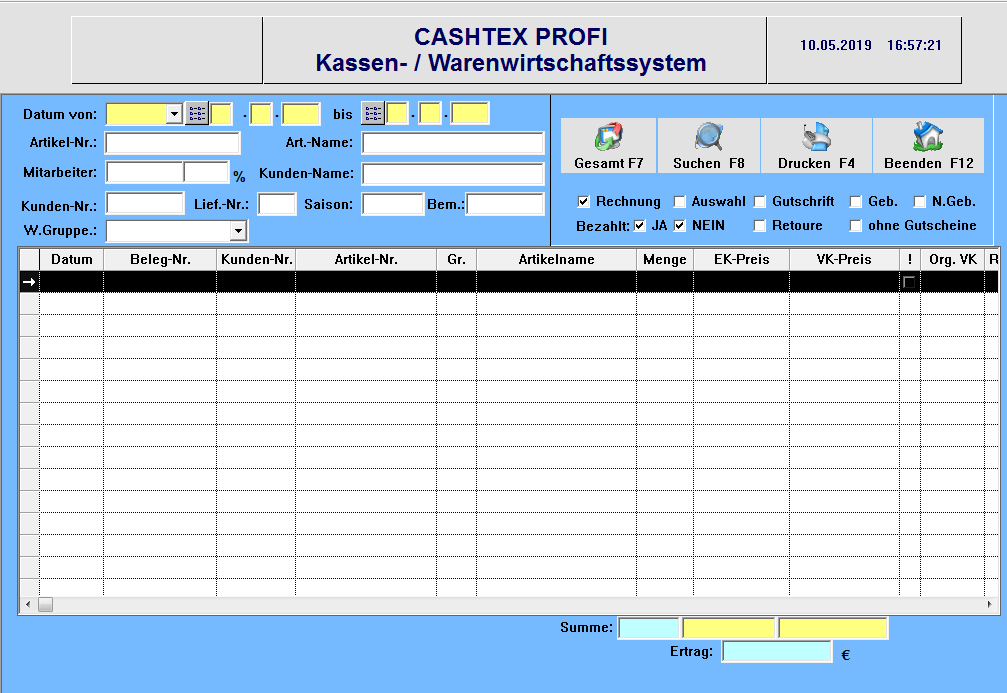Open the calendar picker after bis

click(372, 114)
